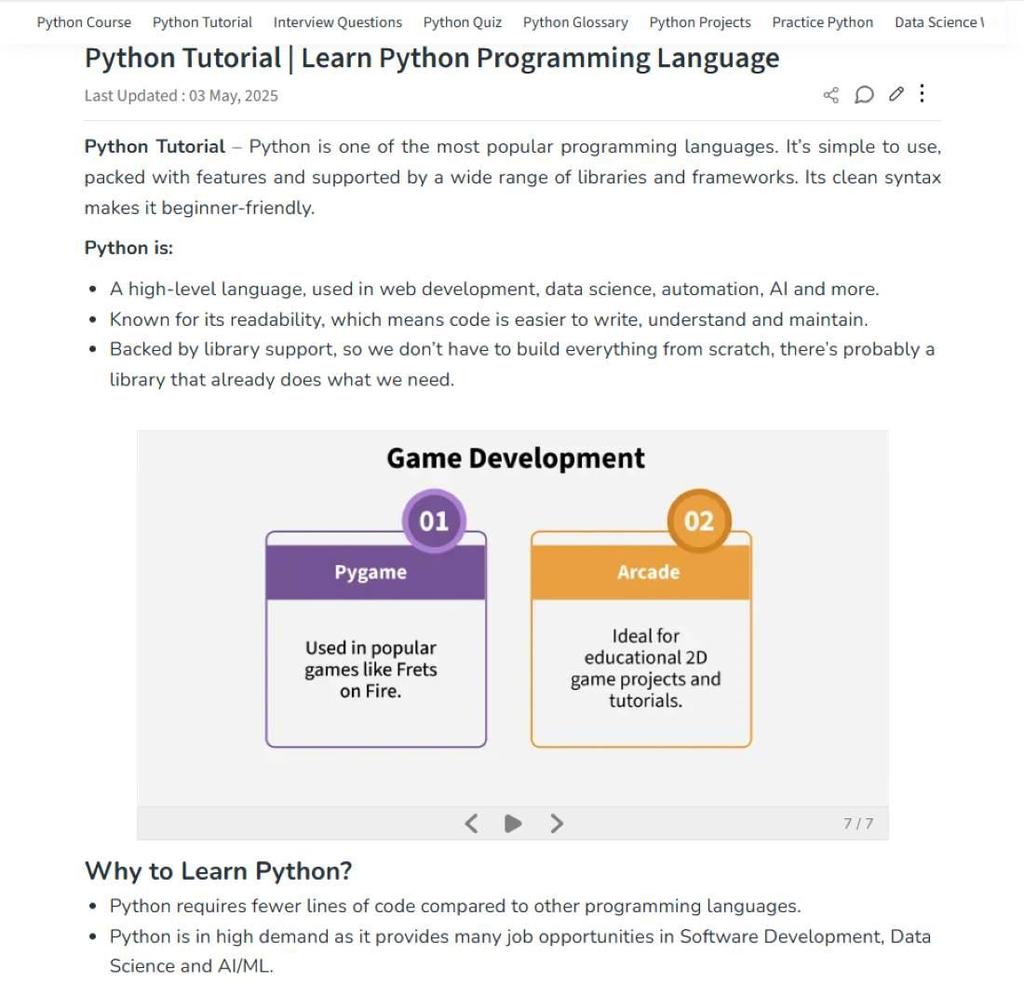This screenshot has height=983, width=1024.
Task: Open Python Projects link
Action: (700, 22)
